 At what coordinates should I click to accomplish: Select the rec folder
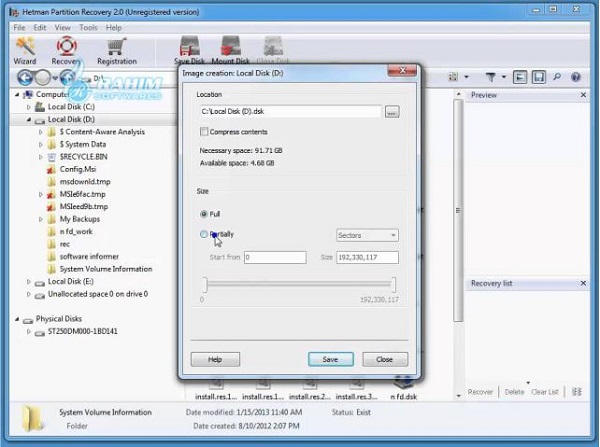[59, 244]
